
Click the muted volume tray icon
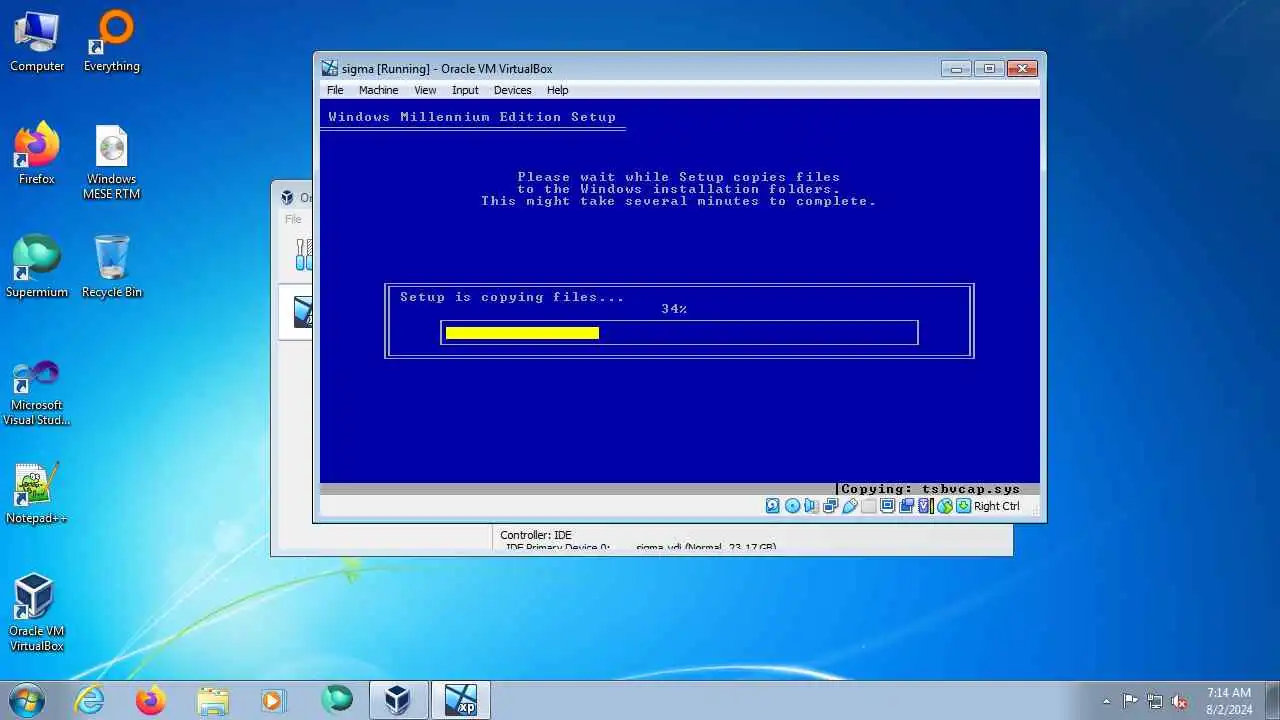1179,701
